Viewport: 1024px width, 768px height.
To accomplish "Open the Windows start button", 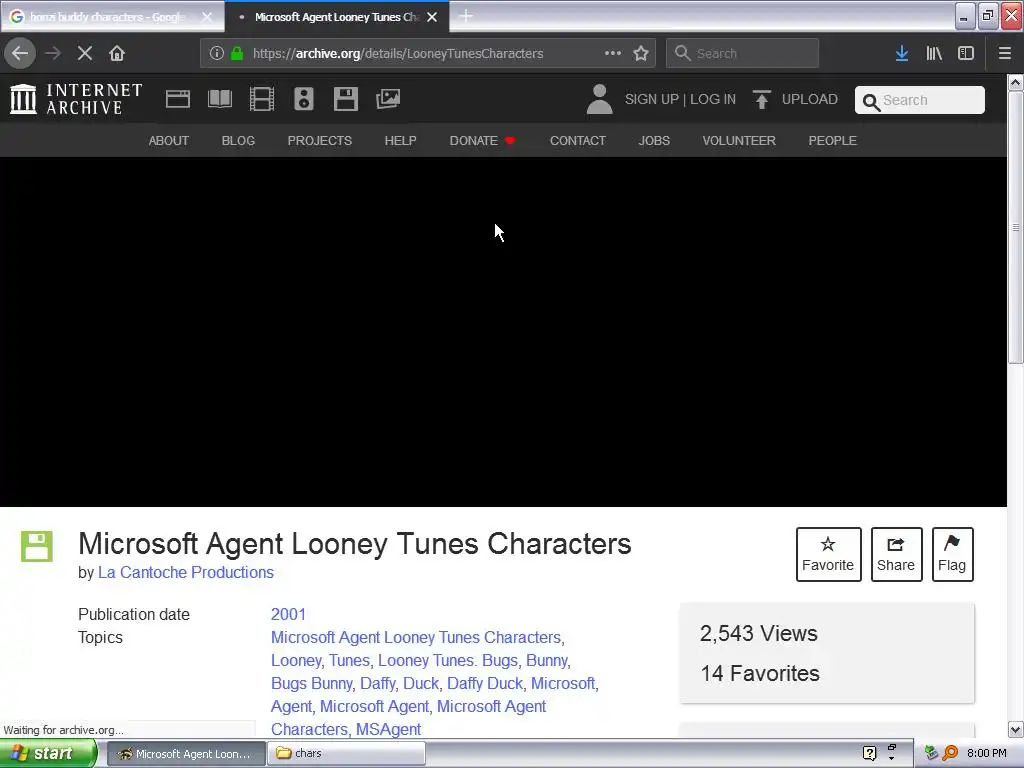I will pyautogui.click(x=48, y=753).
